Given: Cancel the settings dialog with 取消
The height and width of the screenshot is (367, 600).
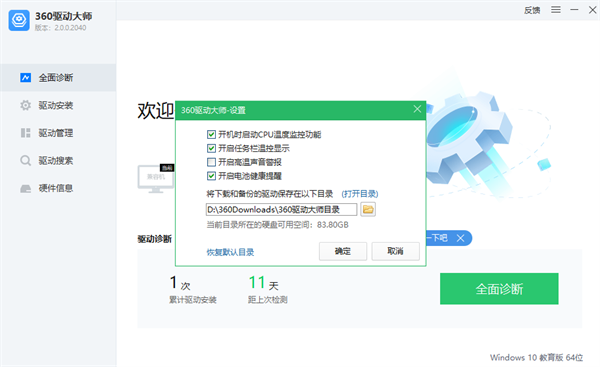Looking at the screenshot, I should point(395,251).
